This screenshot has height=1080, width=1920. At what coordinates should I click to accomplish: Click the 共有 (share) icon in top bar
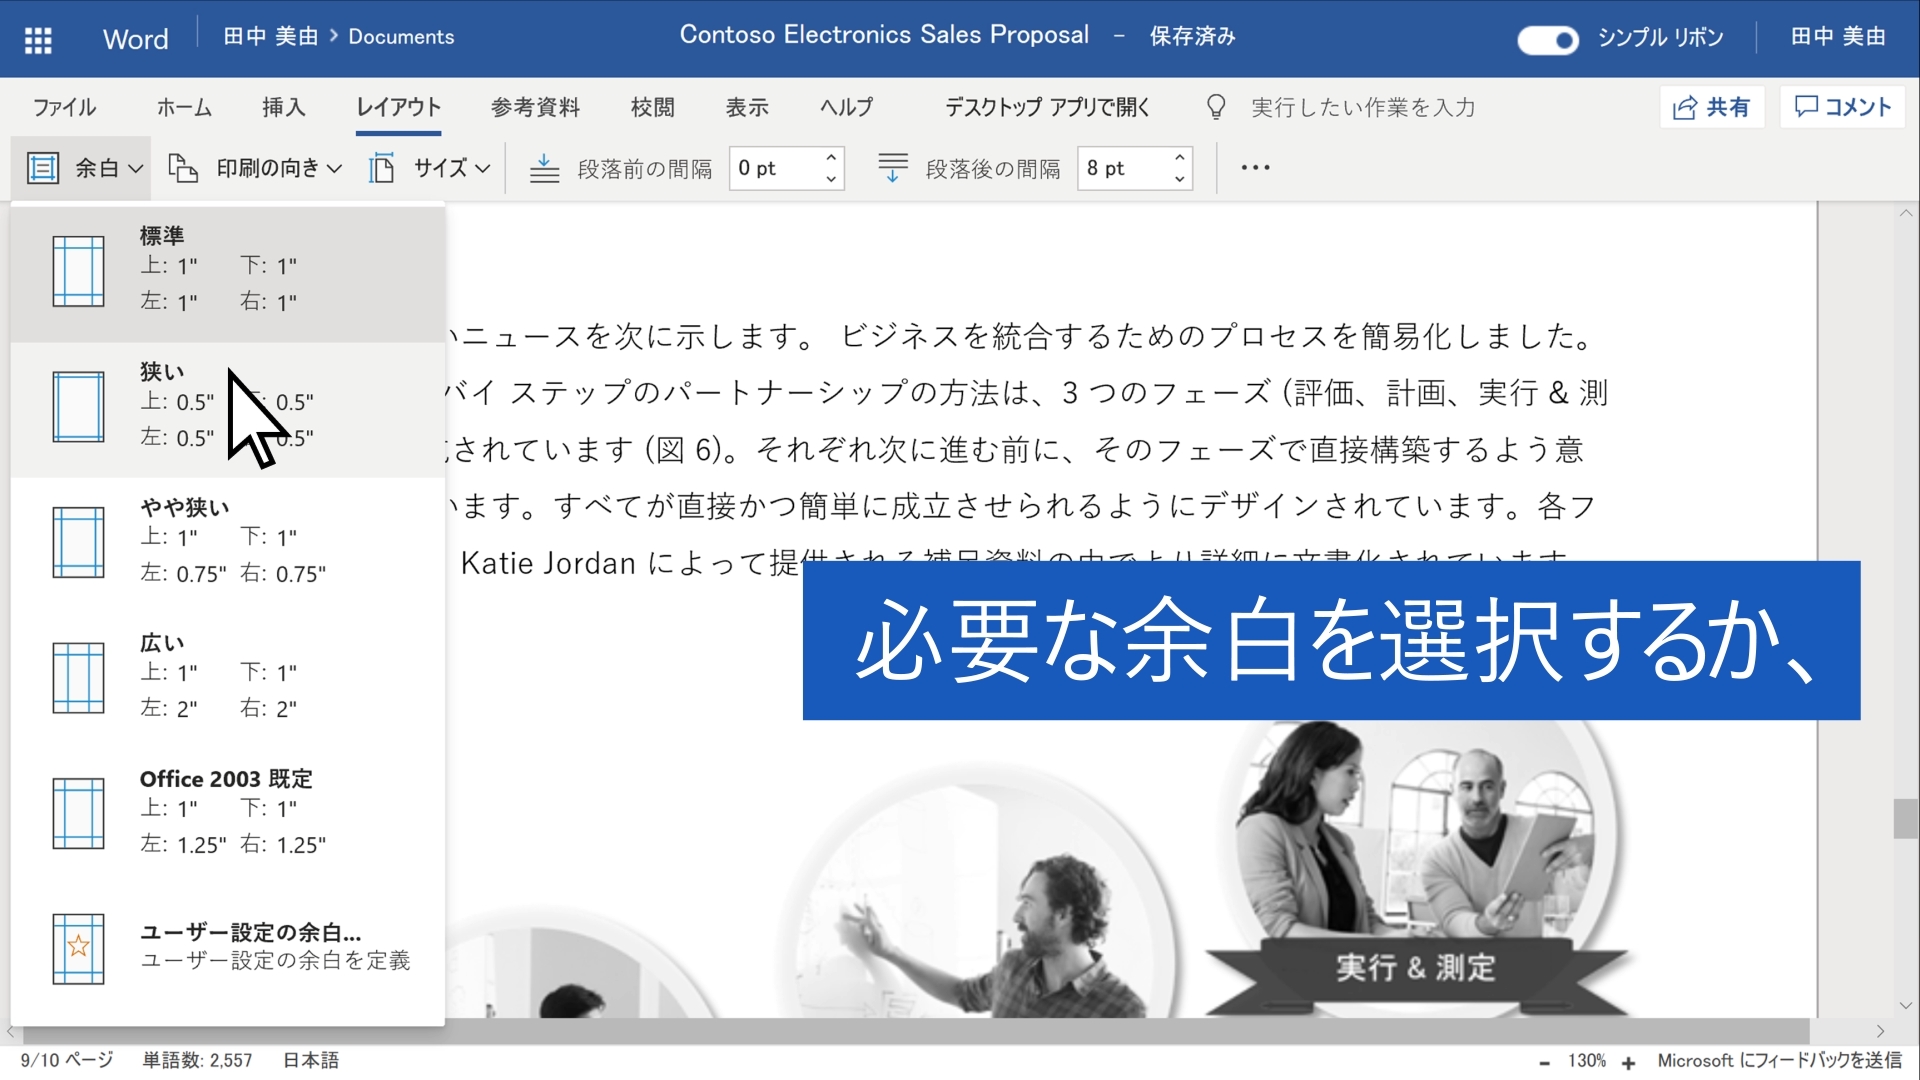click(x=1714, y=108)
